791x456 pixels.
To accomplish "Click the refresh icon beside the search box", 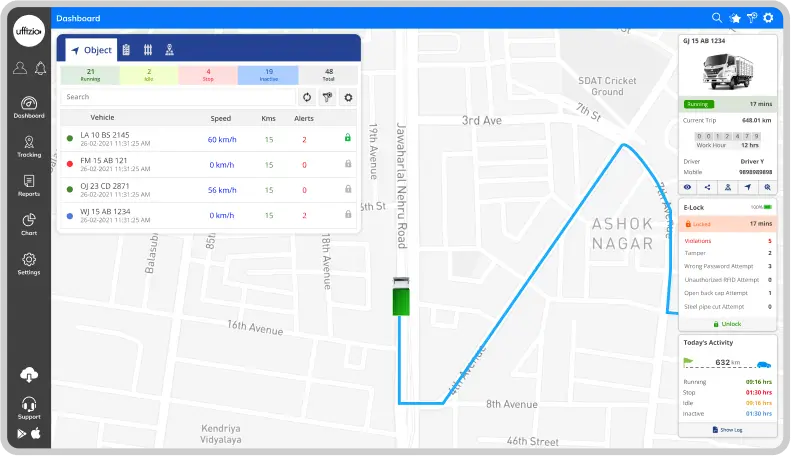I will point(307,97).
